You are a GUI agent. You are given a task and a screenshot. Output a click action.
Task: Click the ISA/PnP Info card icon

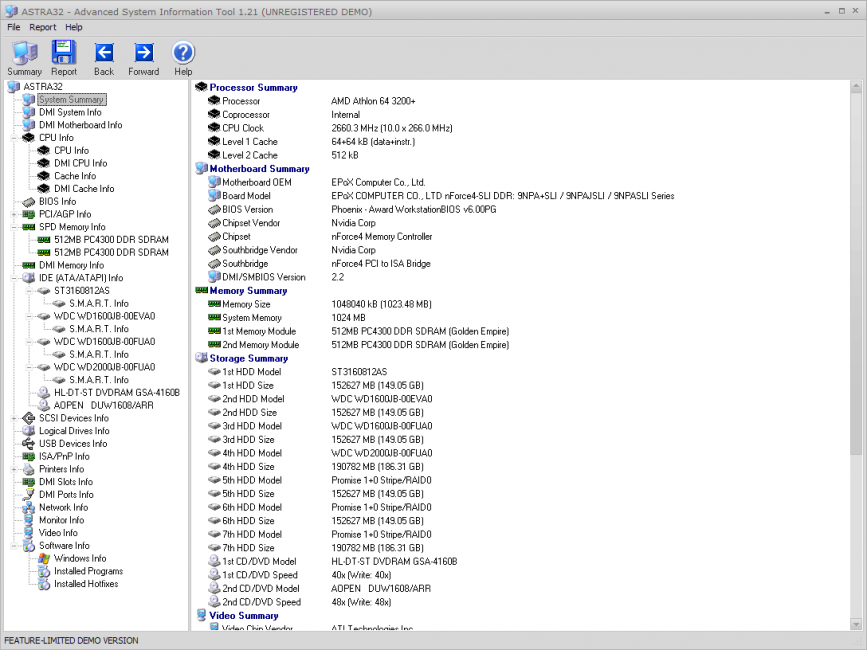[29, 457]
